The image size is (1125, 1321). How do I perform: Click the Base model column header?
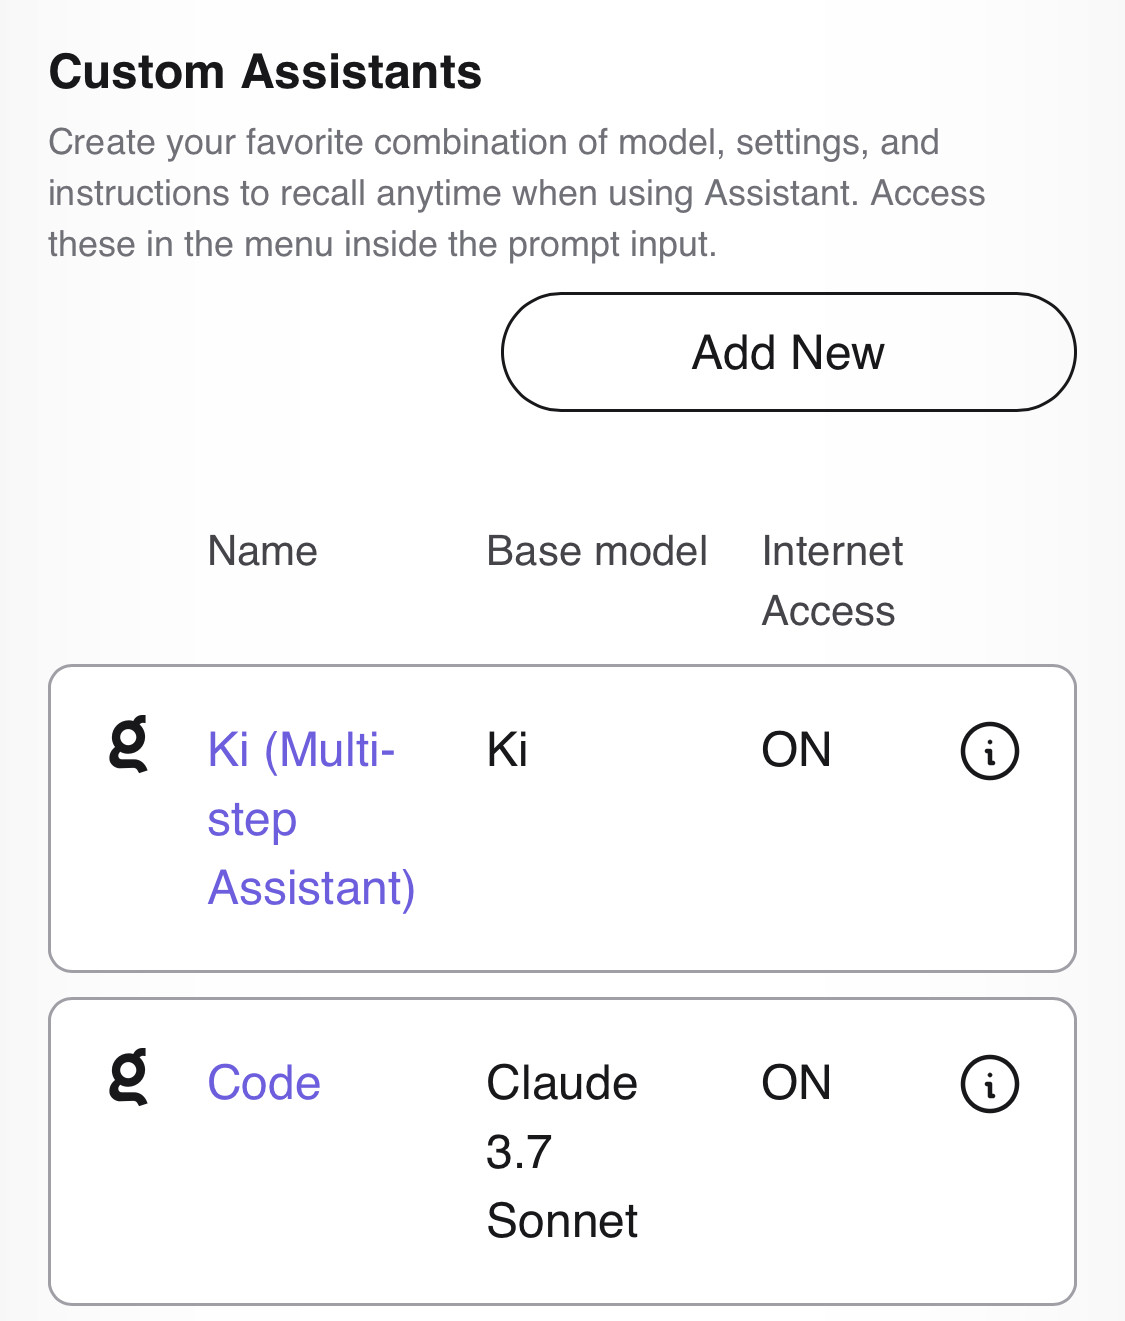pyautogui.click(x=596, y=551)
